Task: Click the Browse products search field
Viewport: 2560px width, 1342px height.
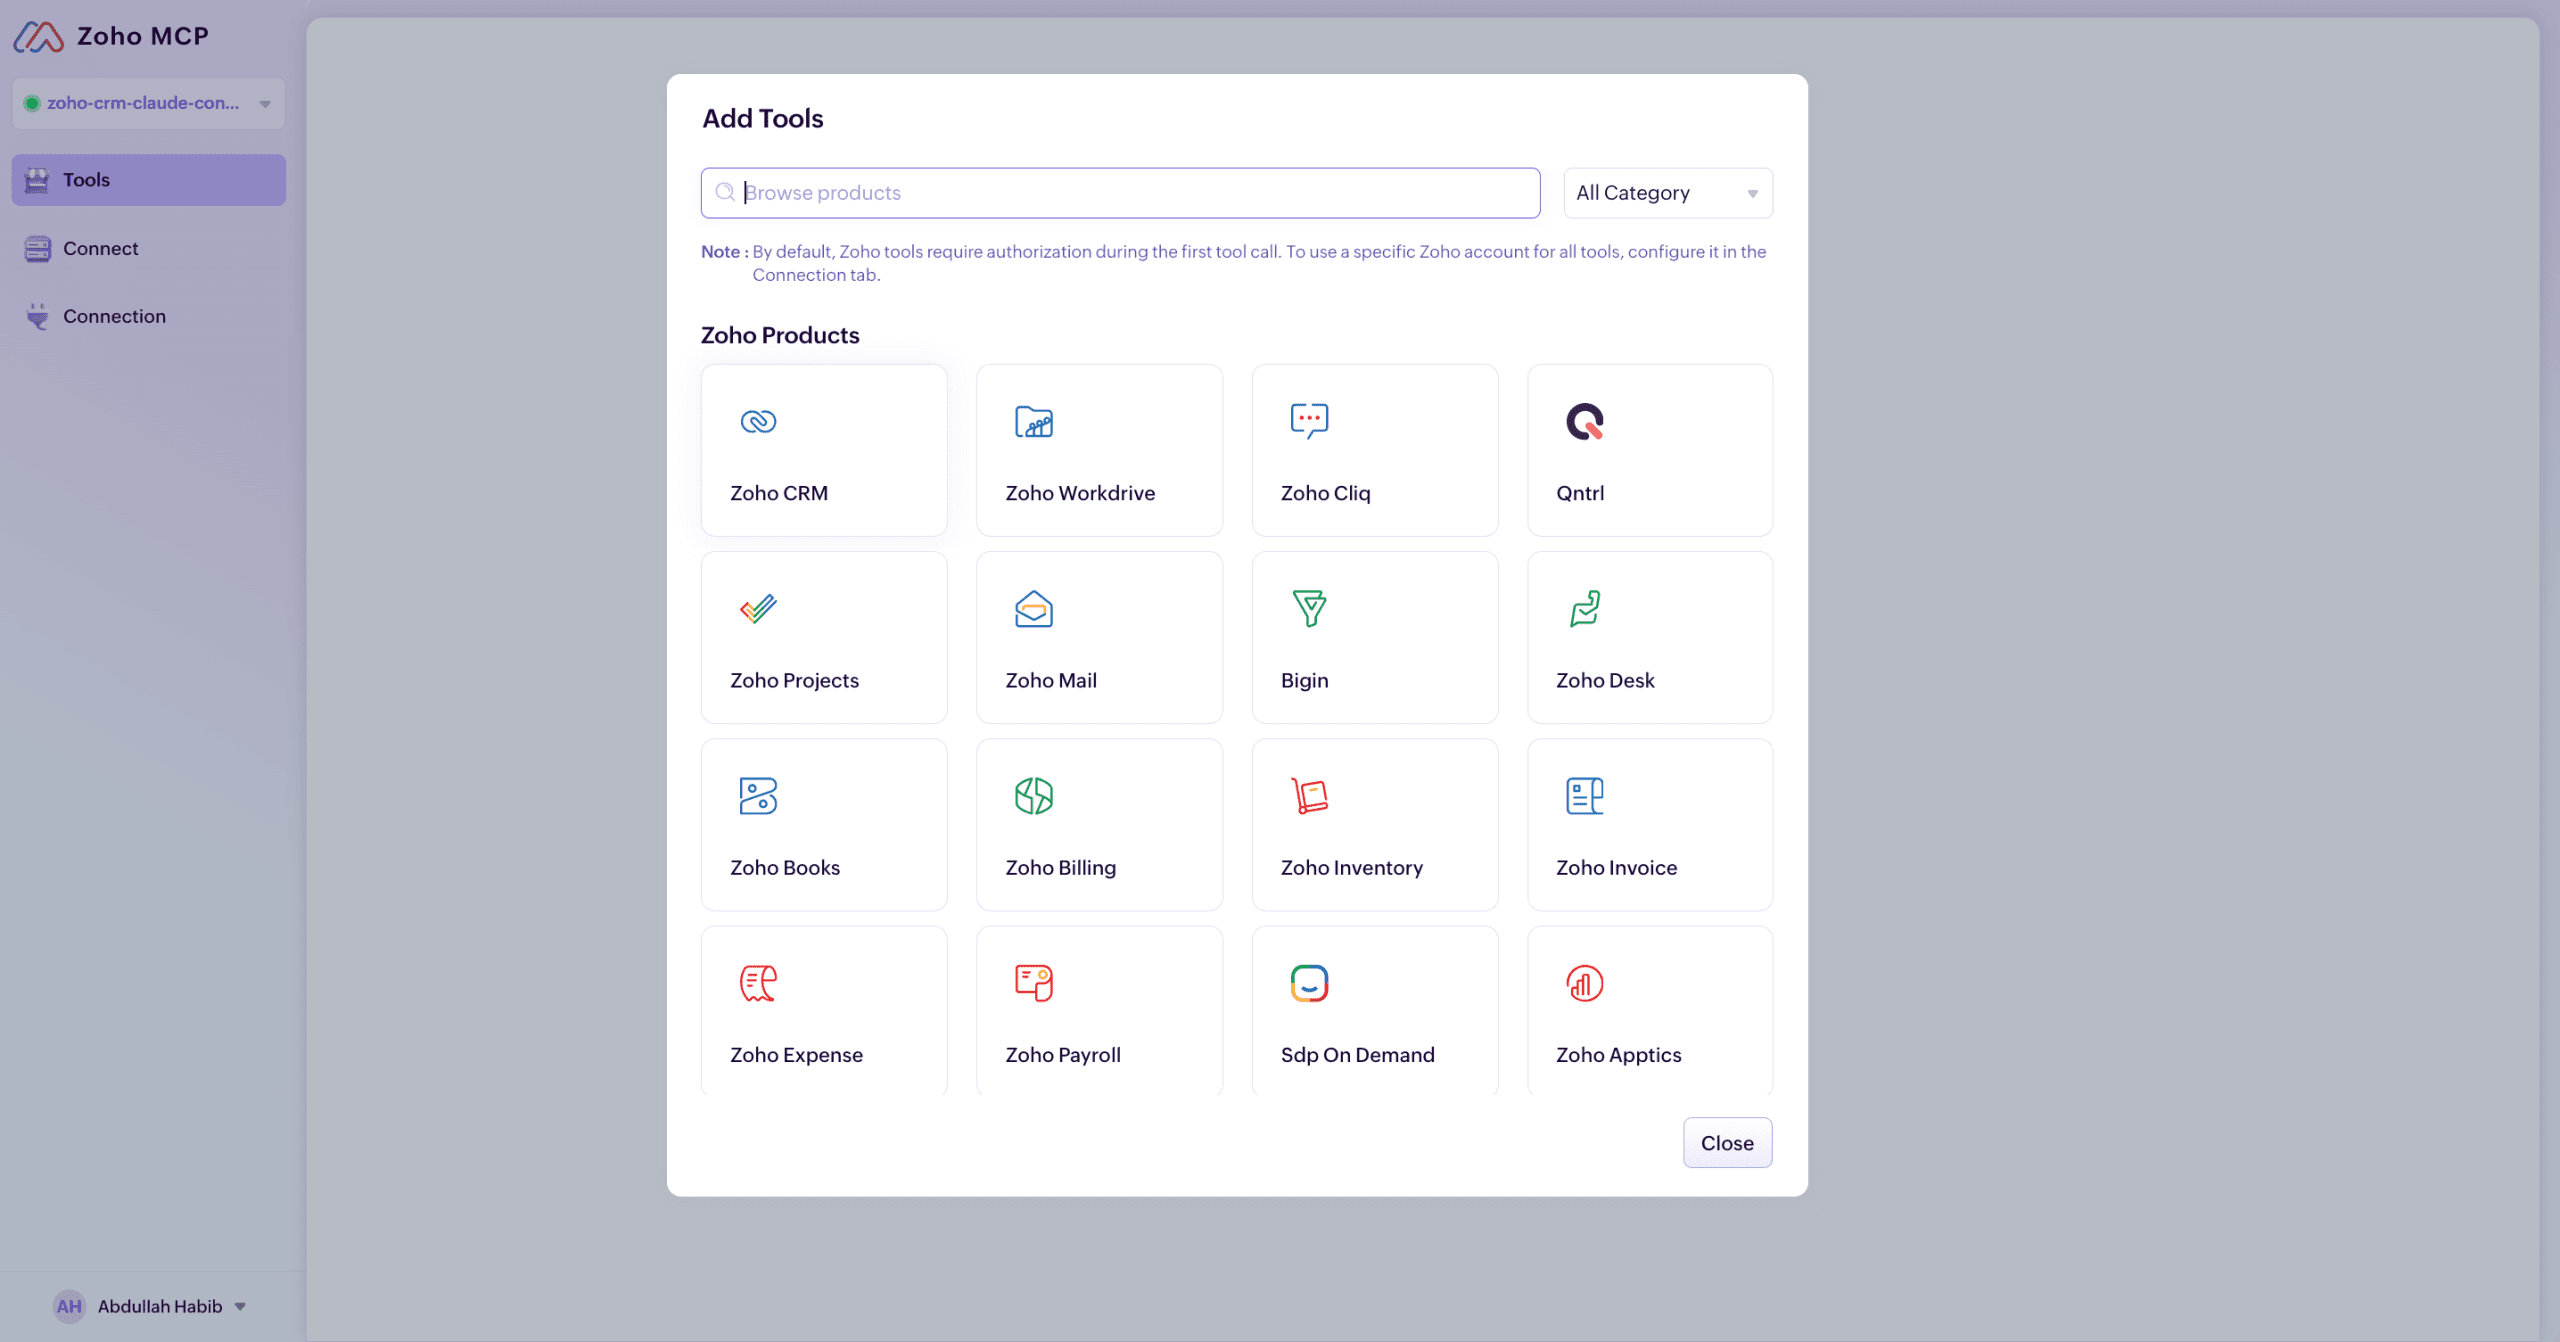Action: [1119, 192]
